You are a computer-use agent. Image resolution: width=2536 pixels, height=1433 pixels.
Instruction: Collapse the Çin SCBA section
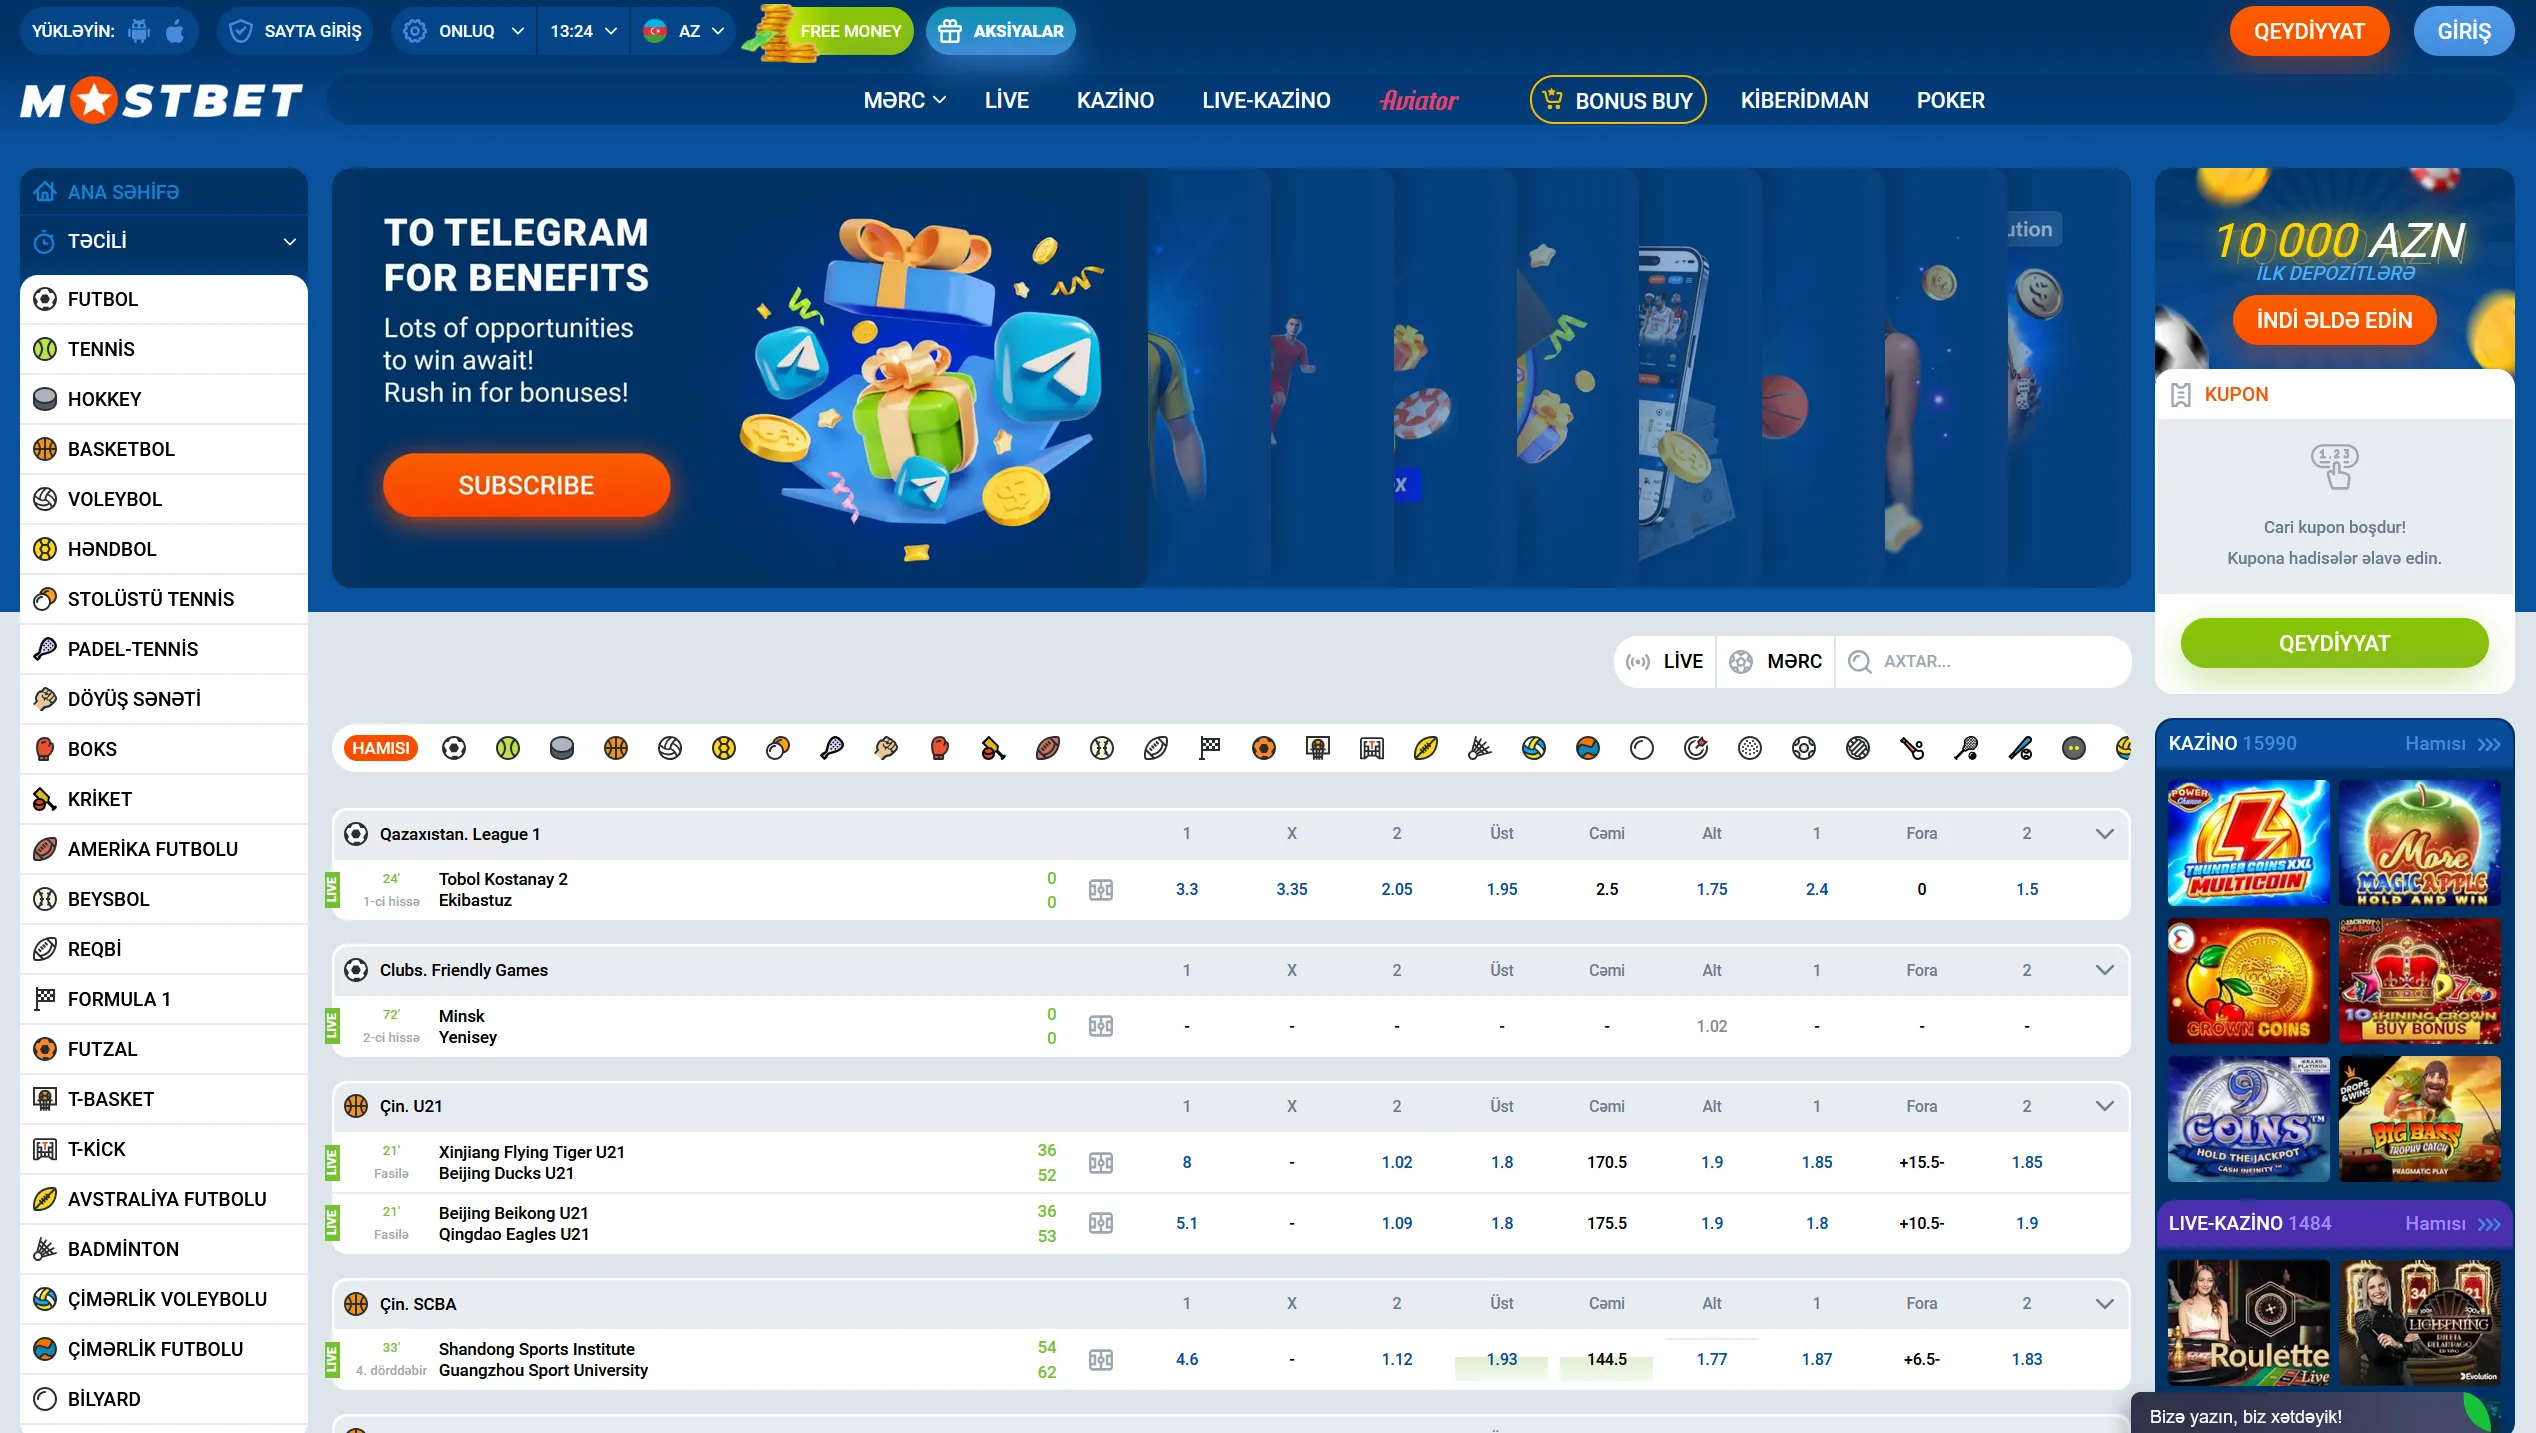pos(2104,1304)
